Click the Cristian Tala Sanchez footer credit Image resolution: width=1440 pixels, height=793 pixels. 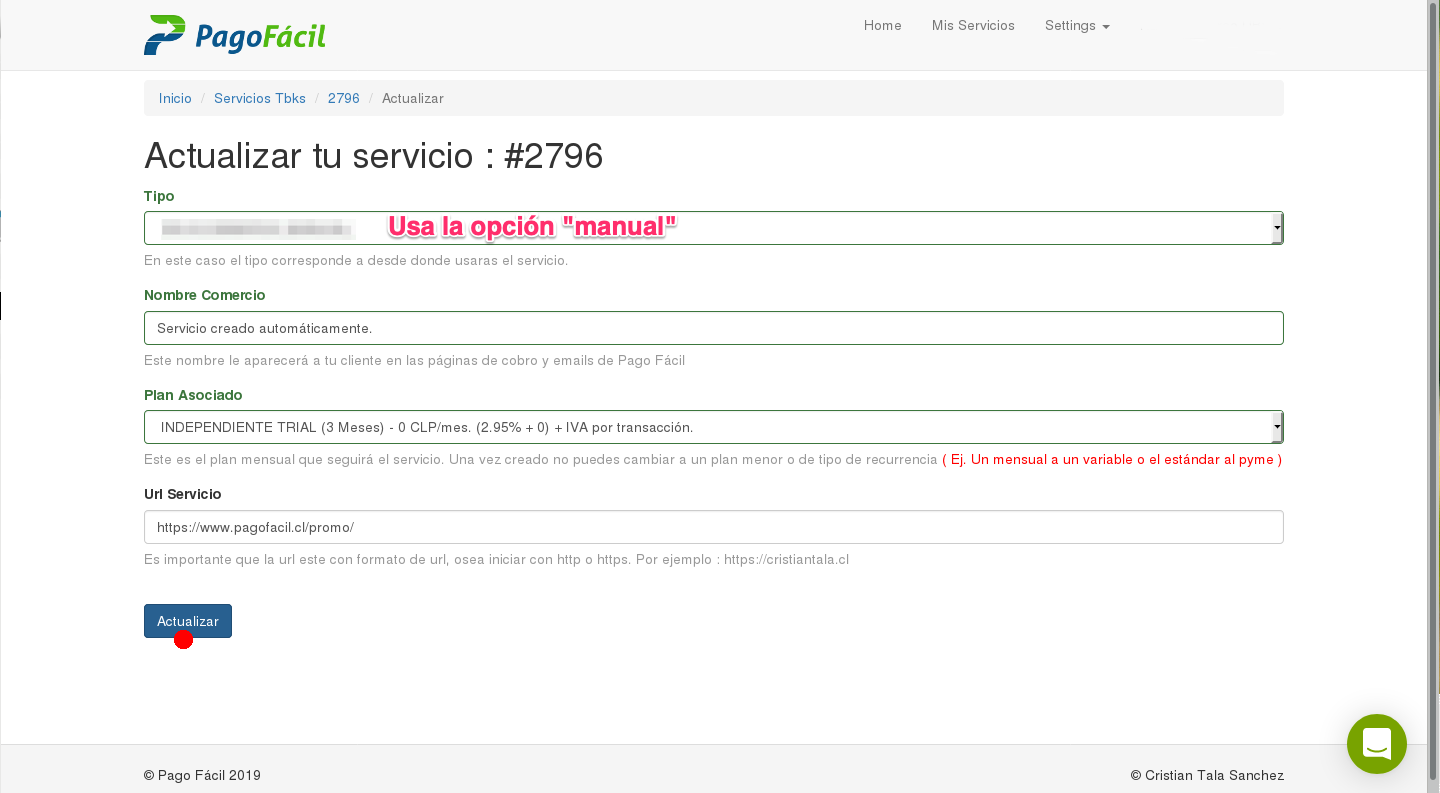point(1207,775)
